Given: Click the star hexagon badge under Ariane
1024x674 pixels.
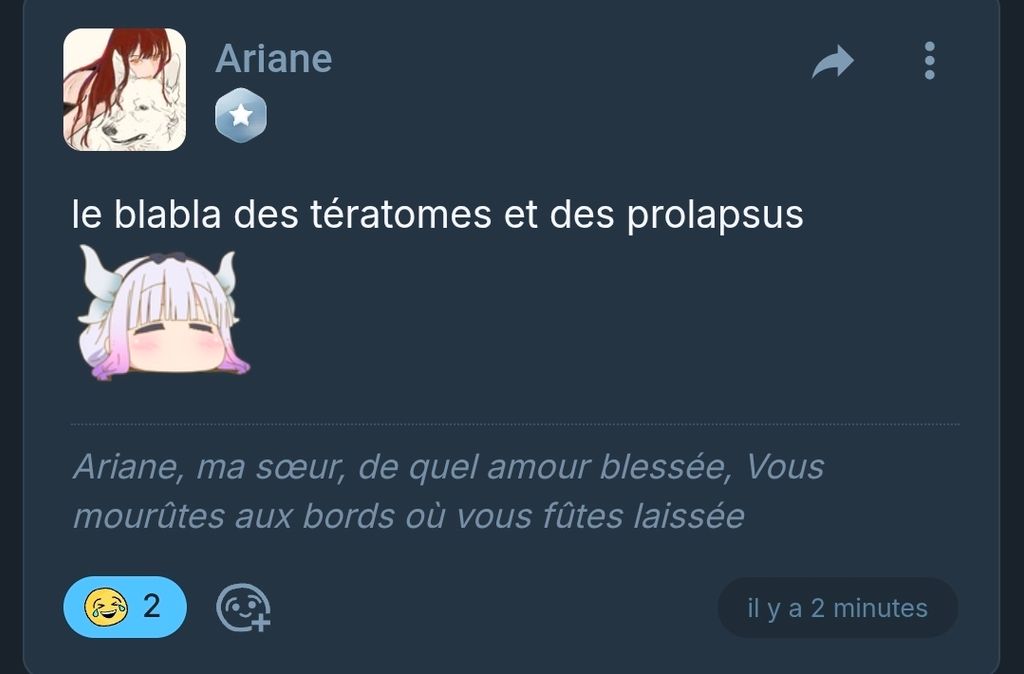Looking at the screenshot, I should click(x=241, y=116).
